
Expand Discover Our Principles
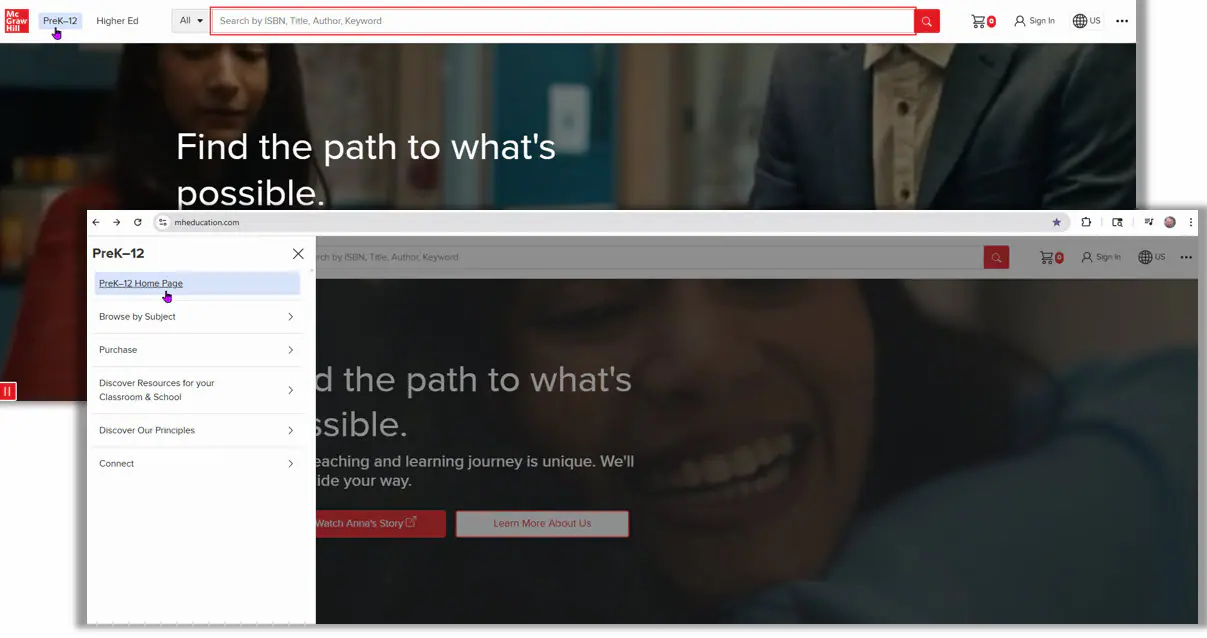tap(196, 430)
